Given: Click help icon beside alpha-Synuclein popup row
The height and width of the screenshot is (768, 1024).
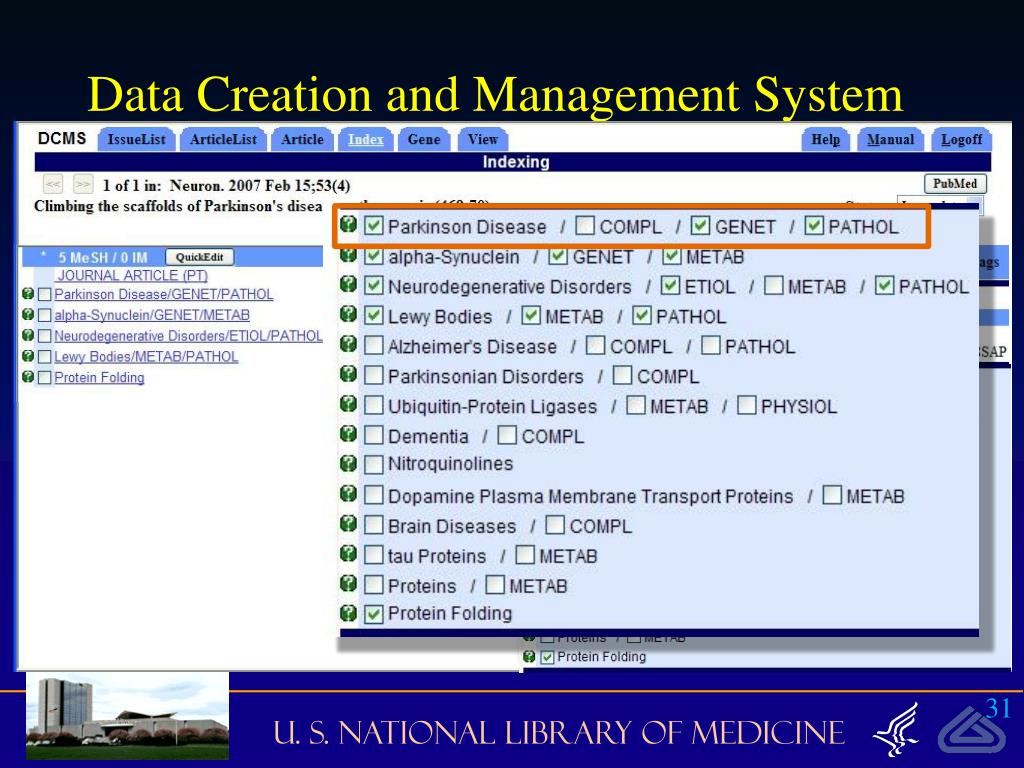Looking at the screenshot, I should pyautogui.click(x=349, y=255).
